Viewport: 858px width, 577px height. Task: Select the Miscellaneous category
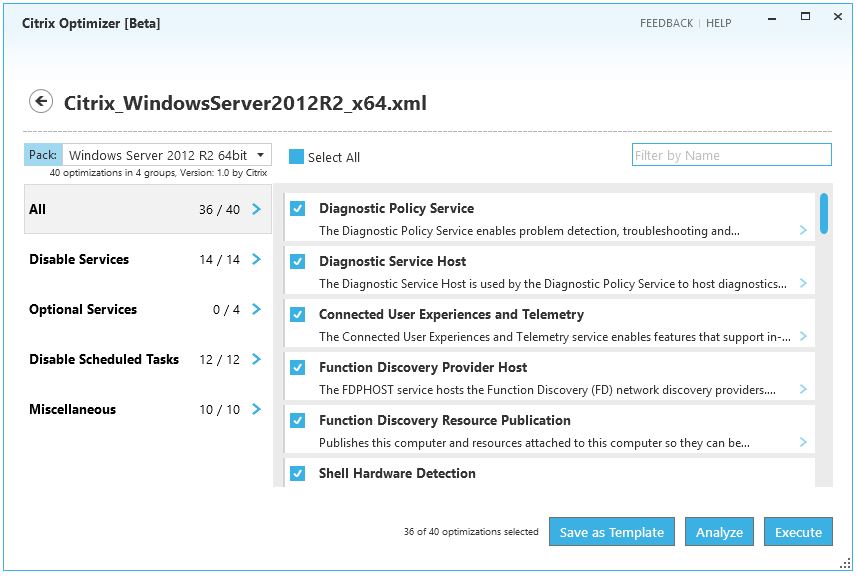pos(73,409)
